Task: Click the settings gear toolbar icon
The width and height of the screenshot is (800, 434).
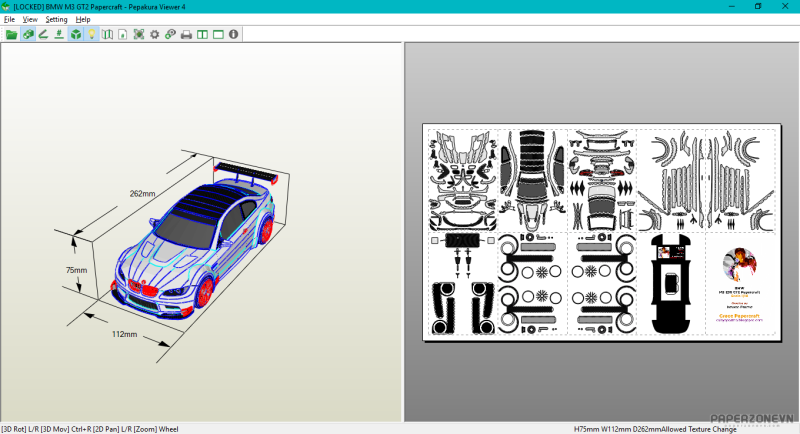Action: pyautogui.click(x=154, y=34)
